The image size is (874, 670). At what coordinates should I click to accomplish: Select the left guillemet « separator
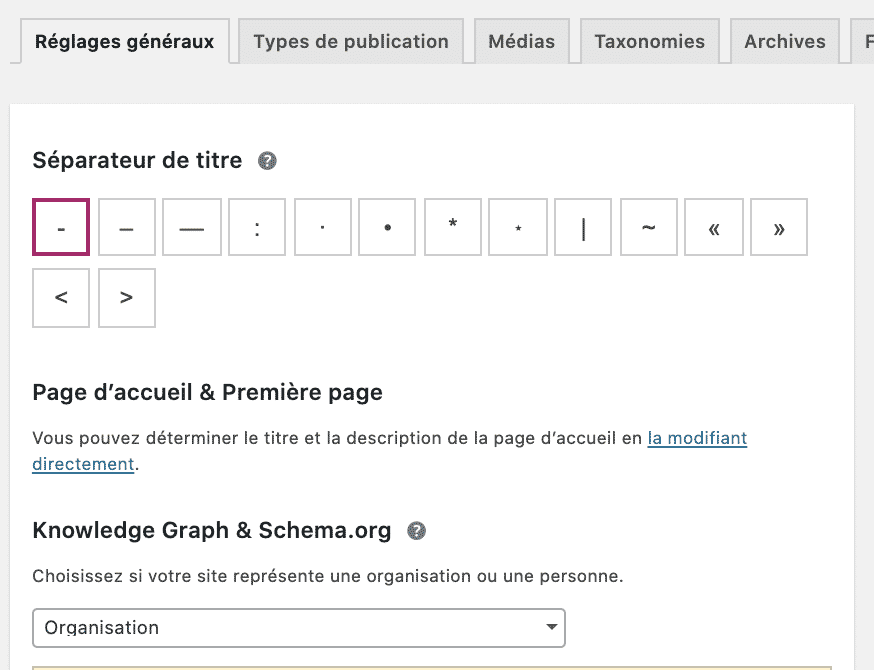pos(713,227)
